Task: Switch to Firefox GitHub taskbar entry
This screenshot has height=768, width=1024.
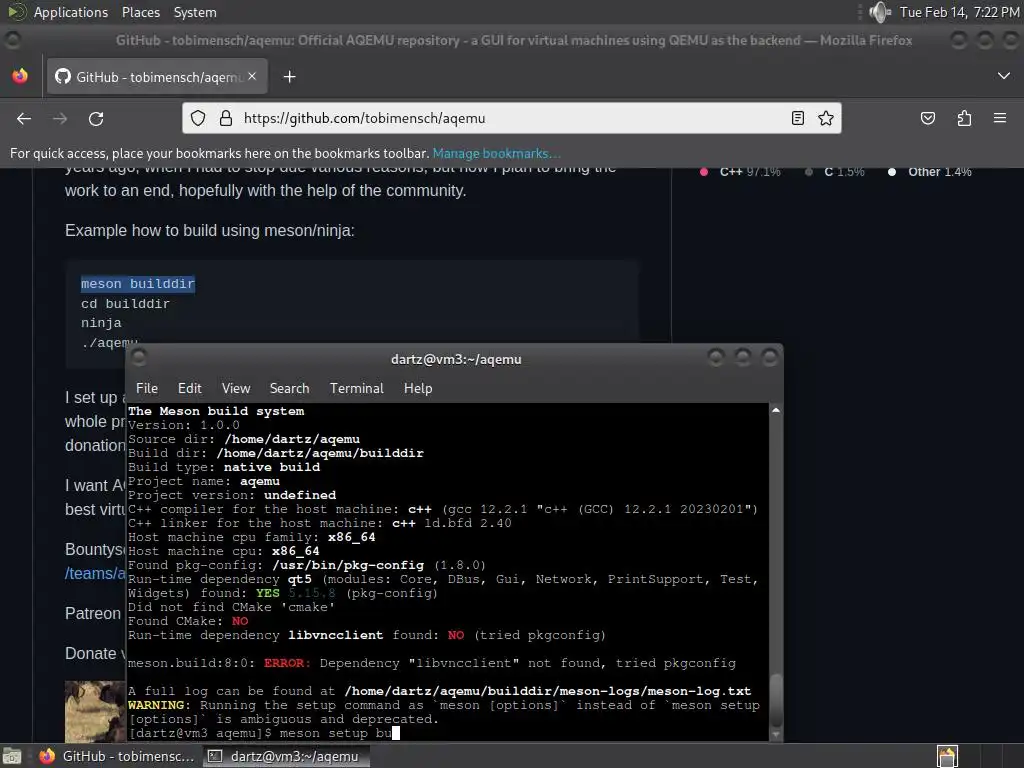Action: click(118, 756)
